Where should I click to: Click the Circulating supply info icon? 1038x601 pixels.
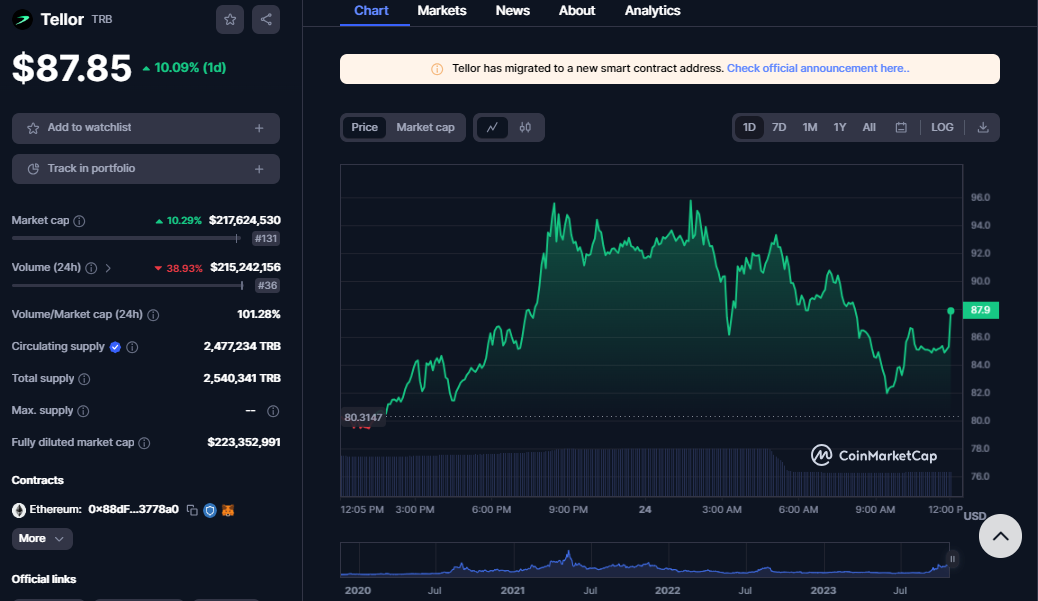(x=132, y=347)
